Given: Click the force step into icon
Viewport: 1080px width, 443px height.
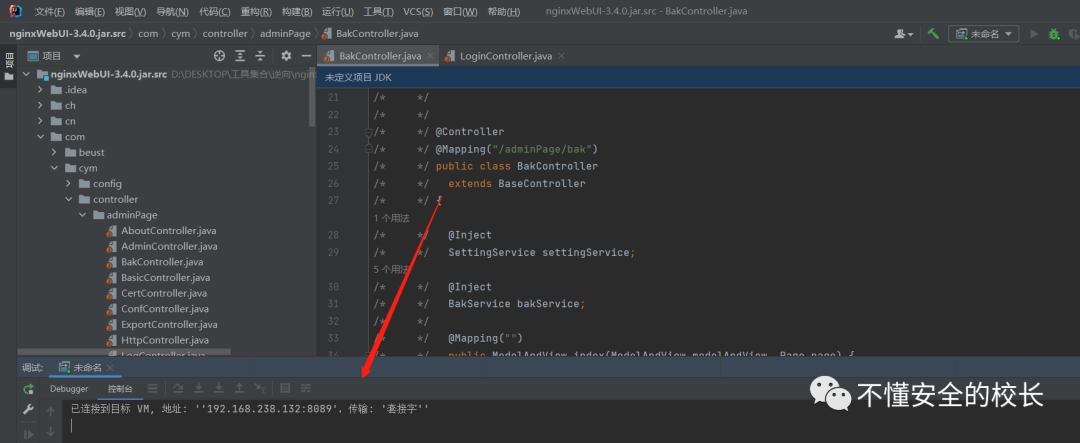Looking at the screenshot, I should 219,389.
